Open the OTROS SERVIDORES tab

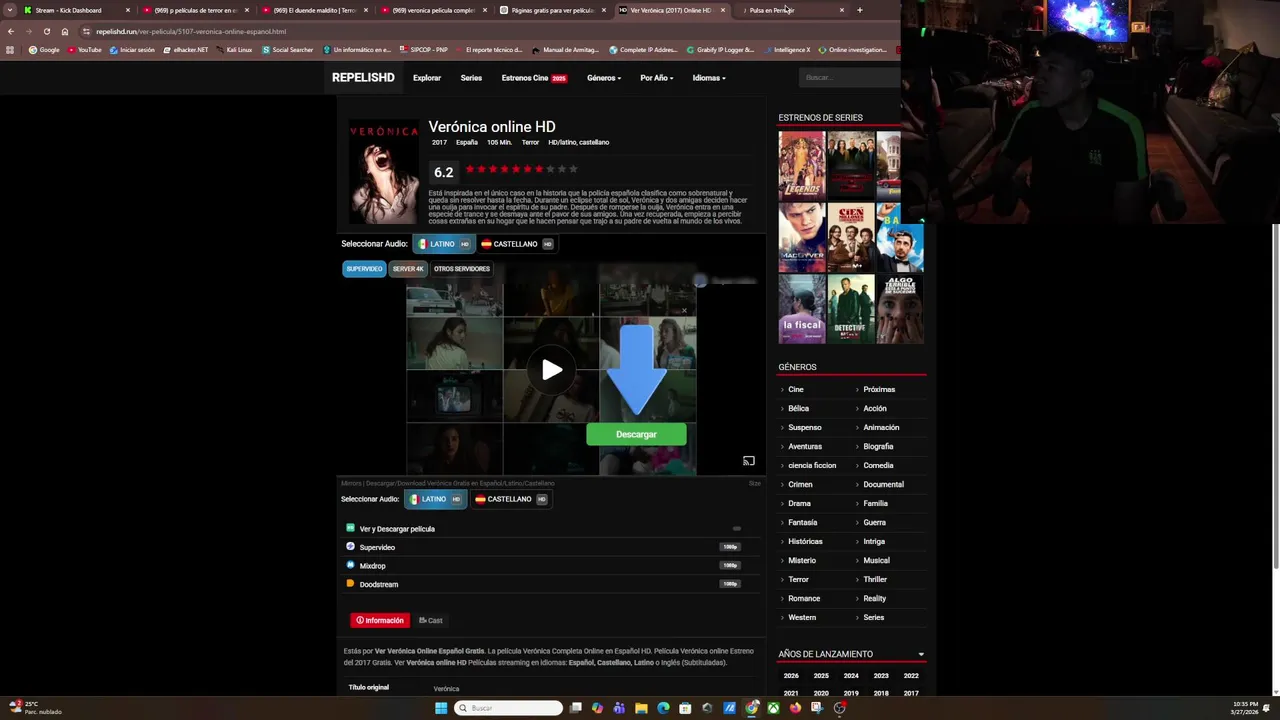point(462,269)
